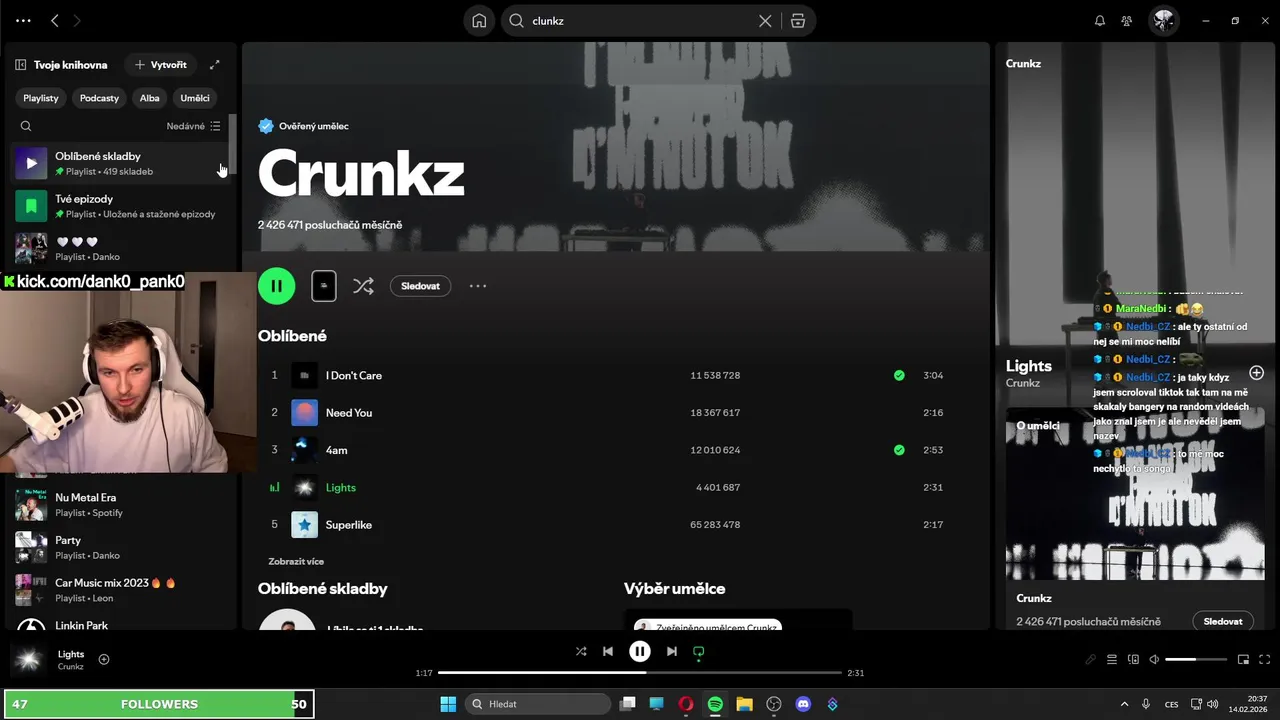
Task: Filter library by Podcasty
Action: pos(99,98)
